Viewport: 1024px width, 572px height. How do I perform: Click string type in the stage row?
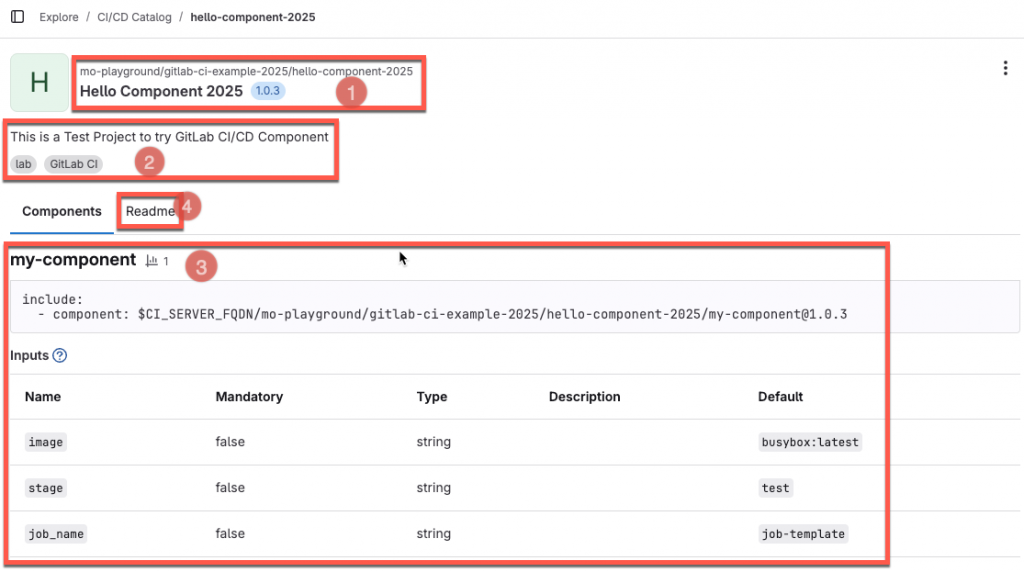click(x=434, y=488)
